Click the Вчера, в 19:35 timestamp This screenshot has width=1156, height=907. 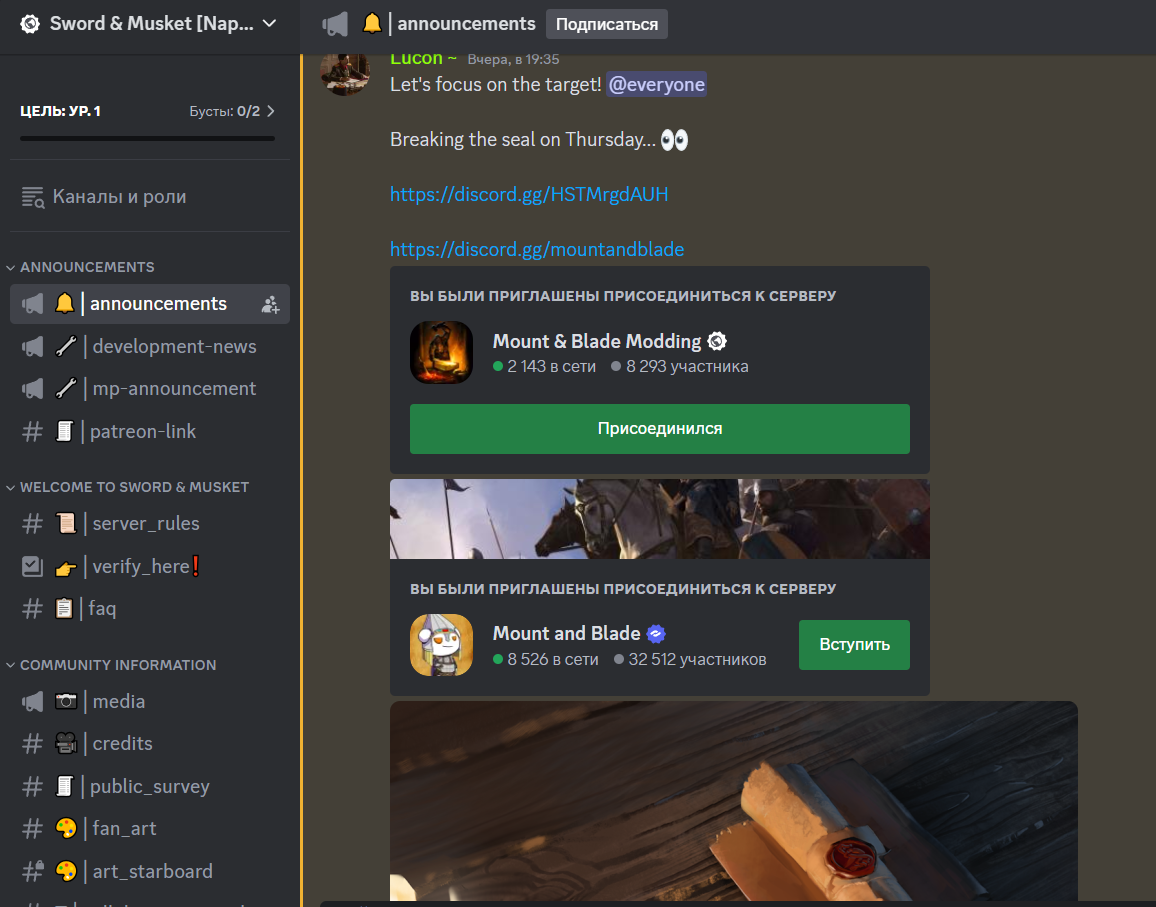tap(513, 59)
